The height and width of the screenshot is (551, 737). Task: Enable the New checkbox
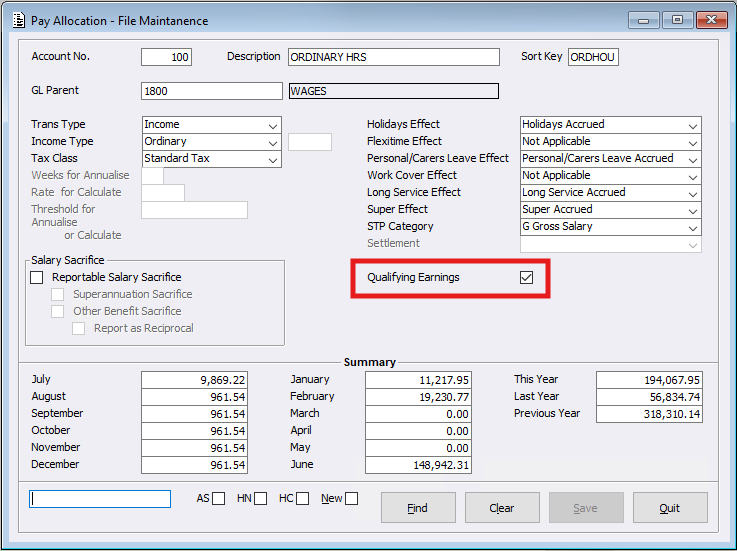[x=352, y=499]
